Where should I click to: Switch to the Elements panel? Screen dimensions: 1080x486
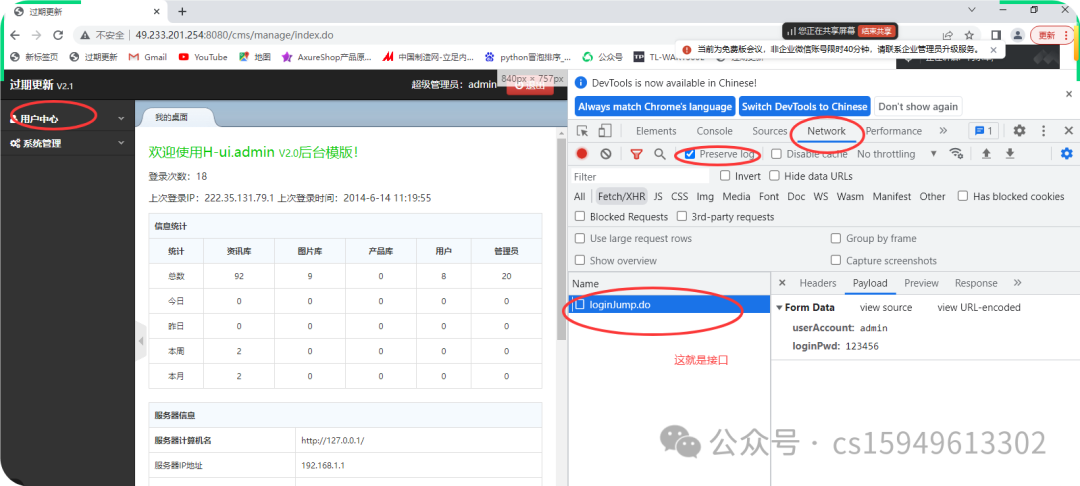tap(656, 131)
